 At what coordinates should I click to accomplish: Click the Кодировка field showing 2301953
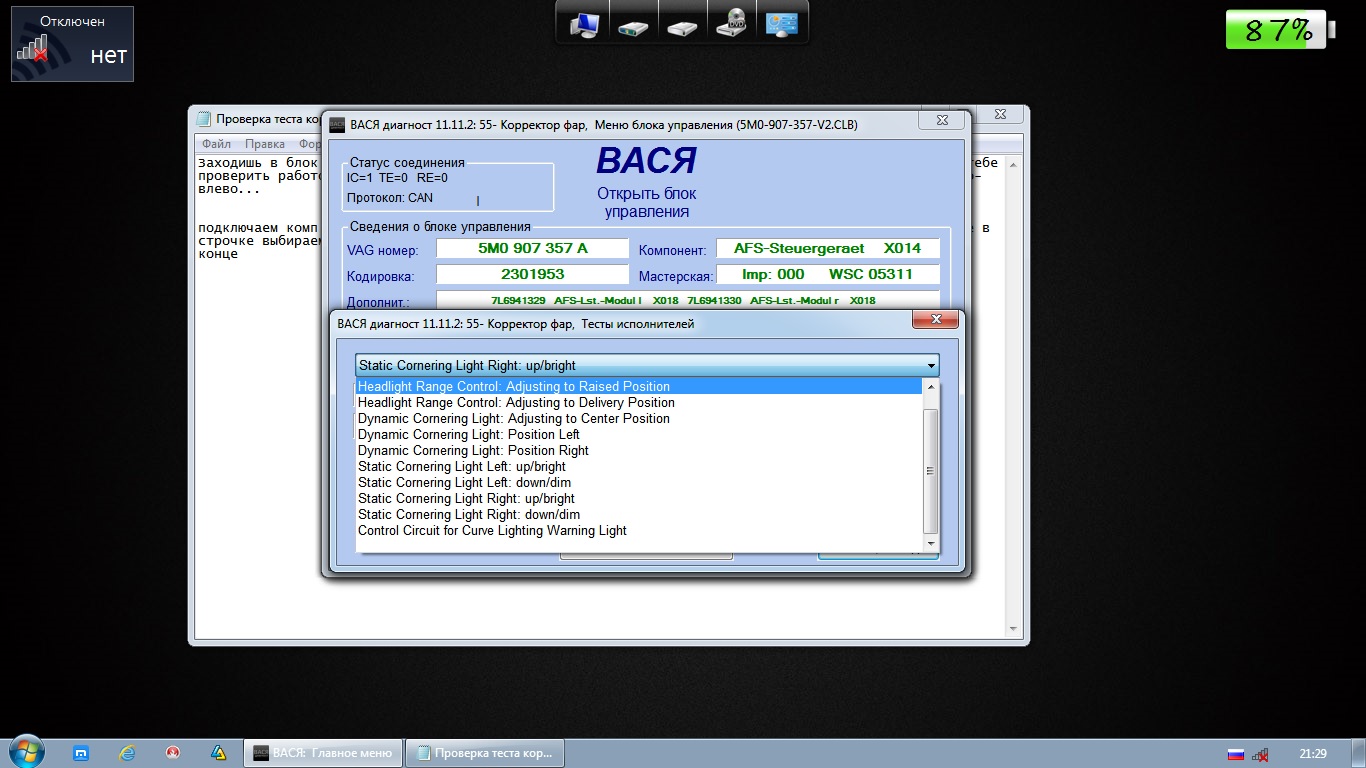[532, 275]
